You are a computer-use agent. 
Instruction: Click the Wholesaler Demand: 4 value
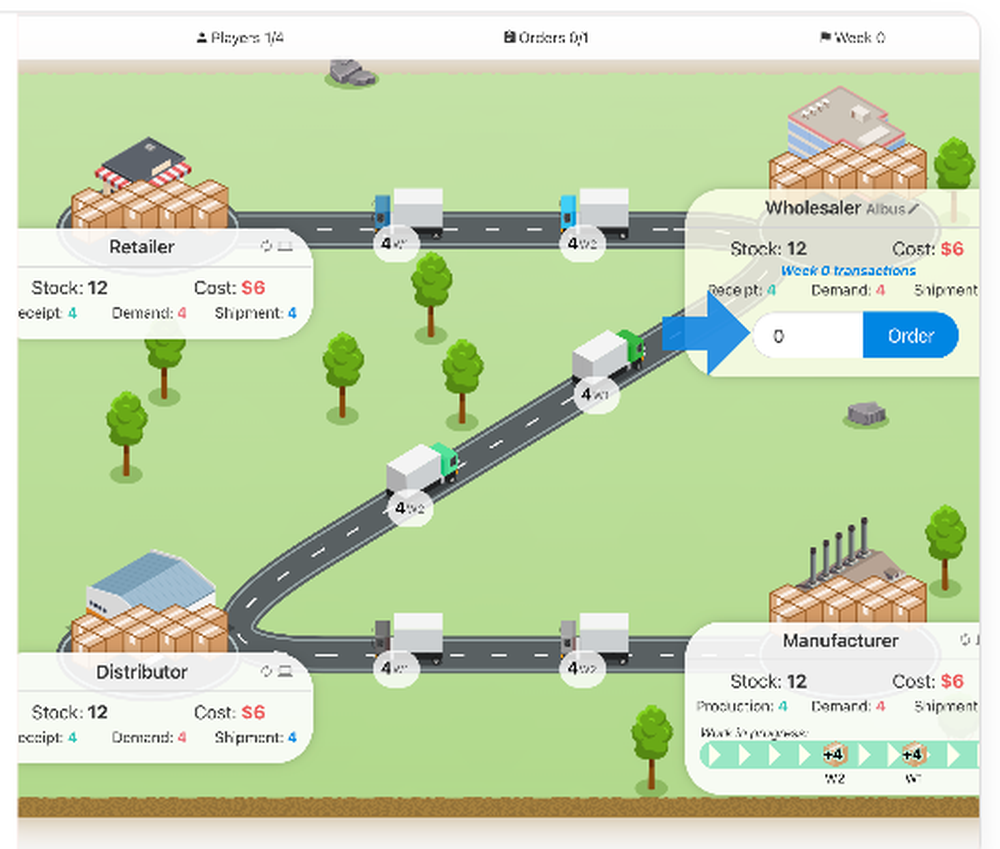click(848, 290)
